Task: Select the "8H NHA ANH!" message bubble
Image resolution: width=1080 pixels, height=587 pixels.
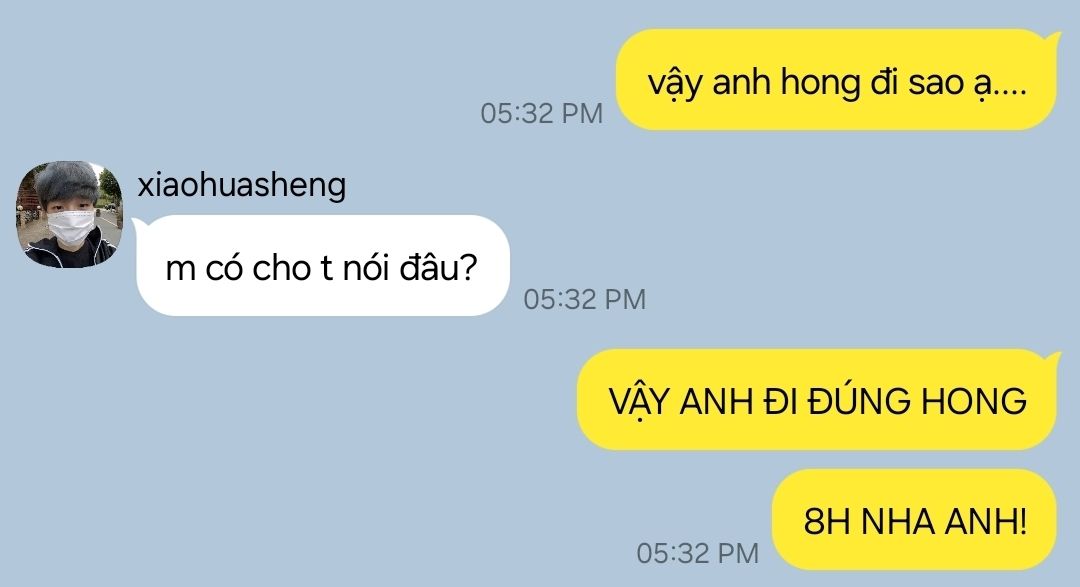Action: (x=914, y=519)
